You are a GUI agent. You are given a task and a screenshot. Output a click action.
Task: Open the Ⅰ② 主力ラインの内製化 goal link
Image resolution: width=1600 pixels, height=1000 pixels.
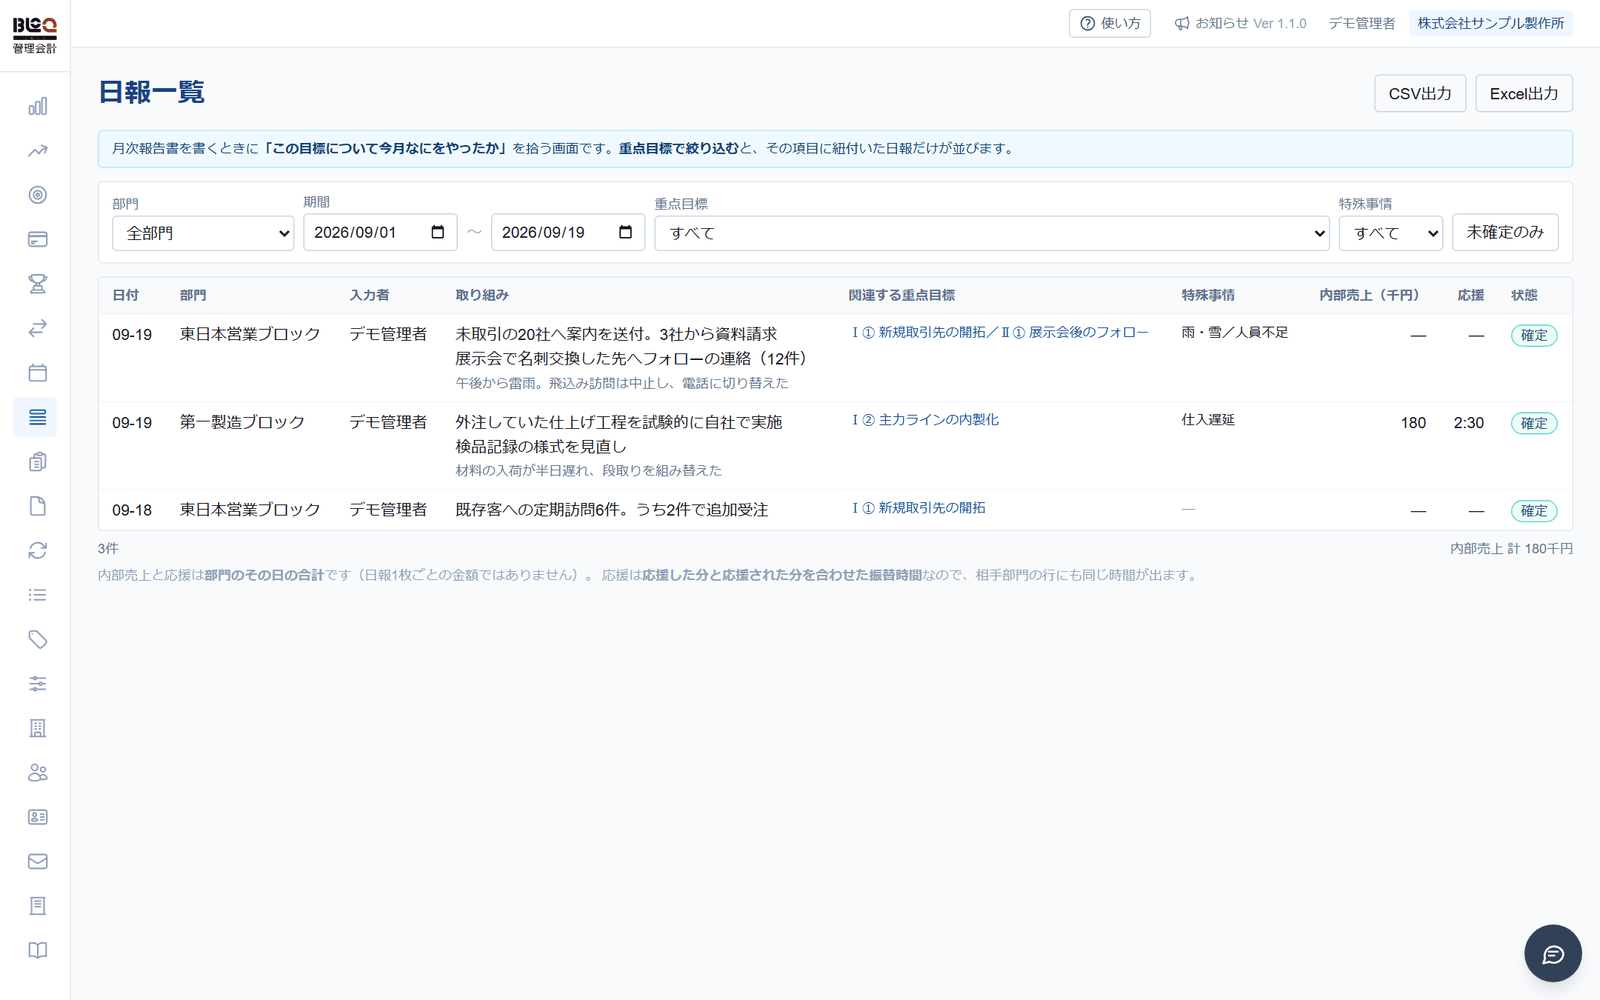pos(925,420)
